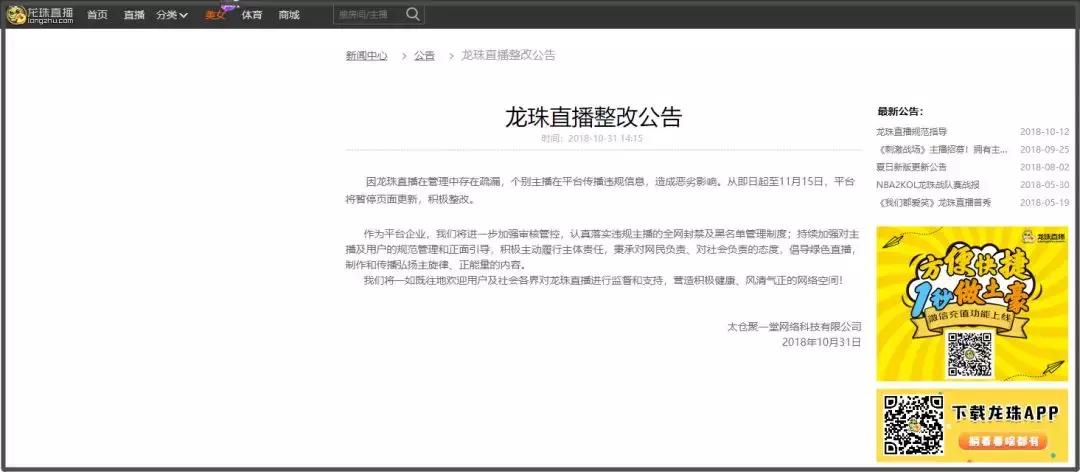Open announcement 夏日新版更新公告

click(911, 167)
